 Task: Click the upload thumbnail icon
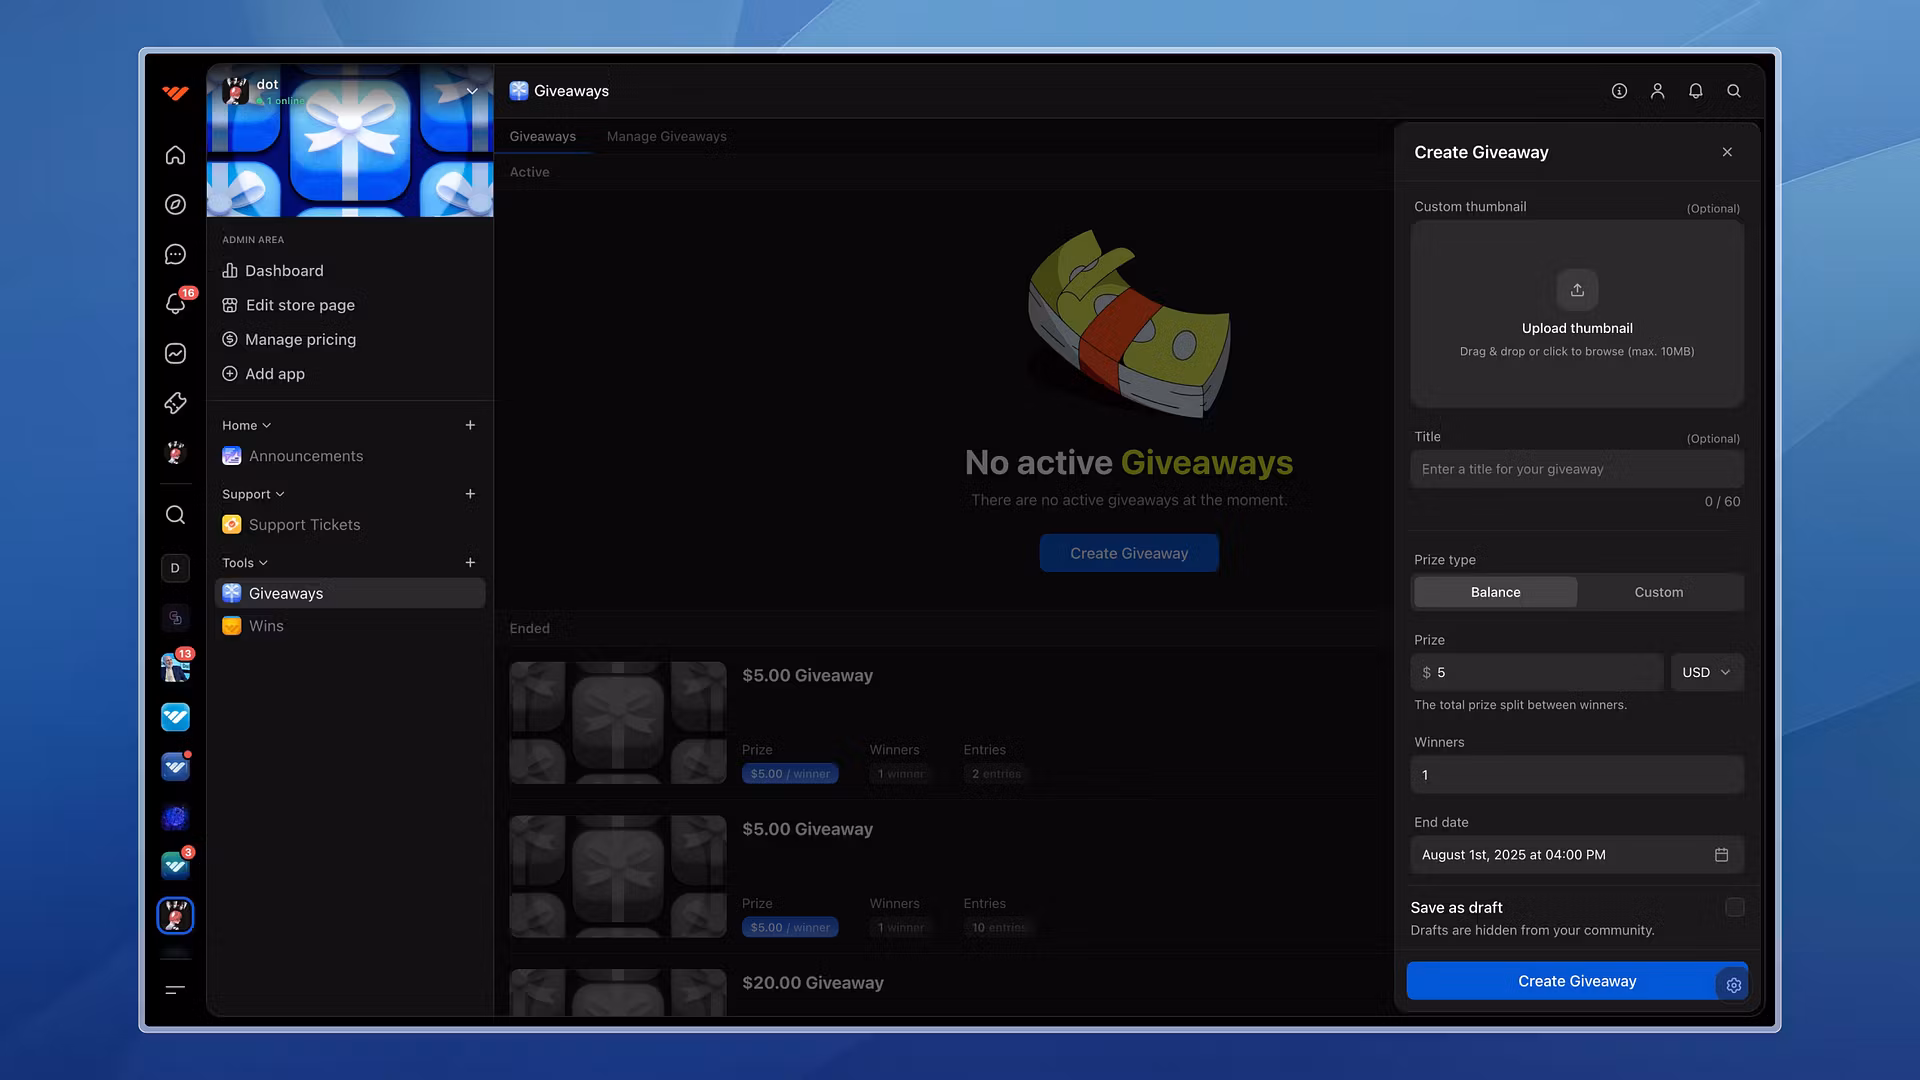[x=1577, y=290]
